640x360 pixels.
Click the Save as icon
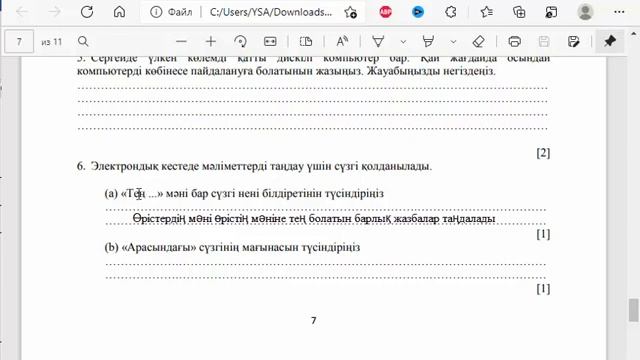pyautogui.click(x=573, y=41)
